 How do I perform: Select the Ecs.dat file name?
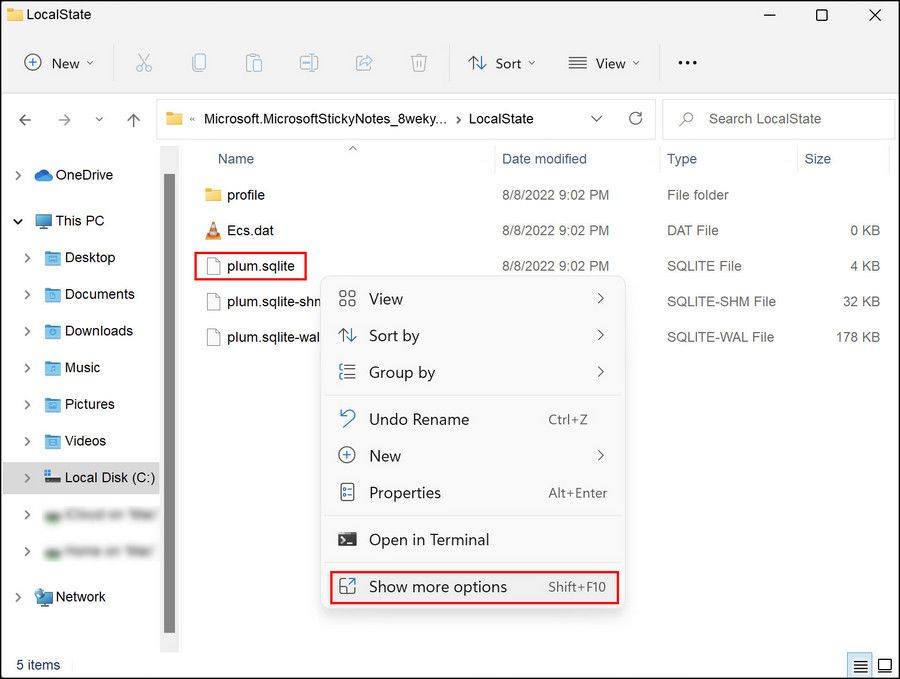click(250, 230)
